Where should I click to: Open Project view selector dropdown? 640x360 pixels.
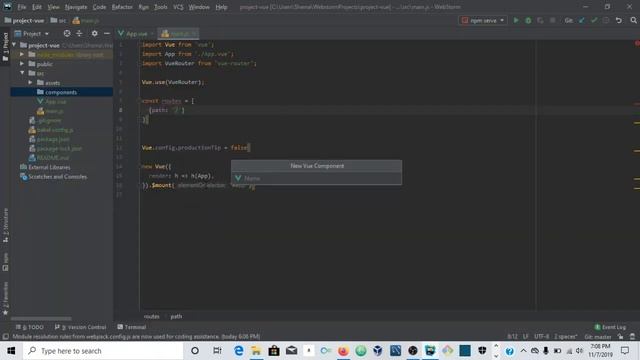tap(32, 33)
